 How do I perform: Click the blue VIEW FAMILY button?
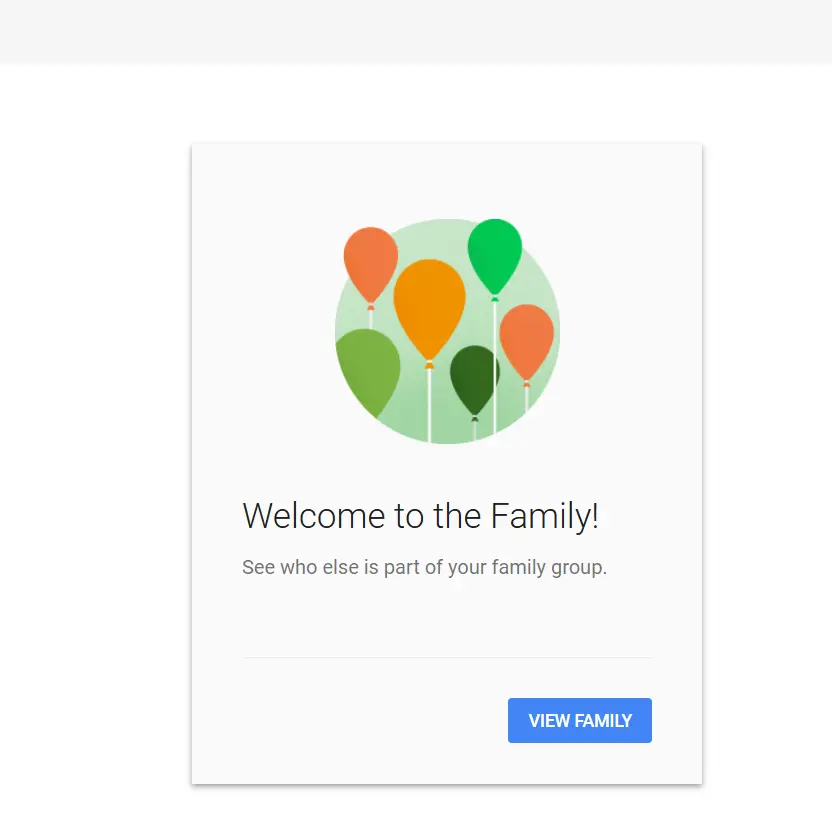[x=579, y=720]
